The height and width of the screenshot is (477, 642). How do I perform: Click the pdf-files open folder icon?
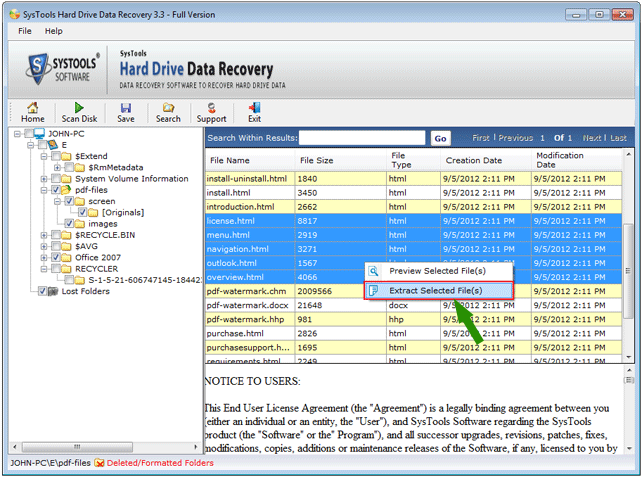(66, 190)
